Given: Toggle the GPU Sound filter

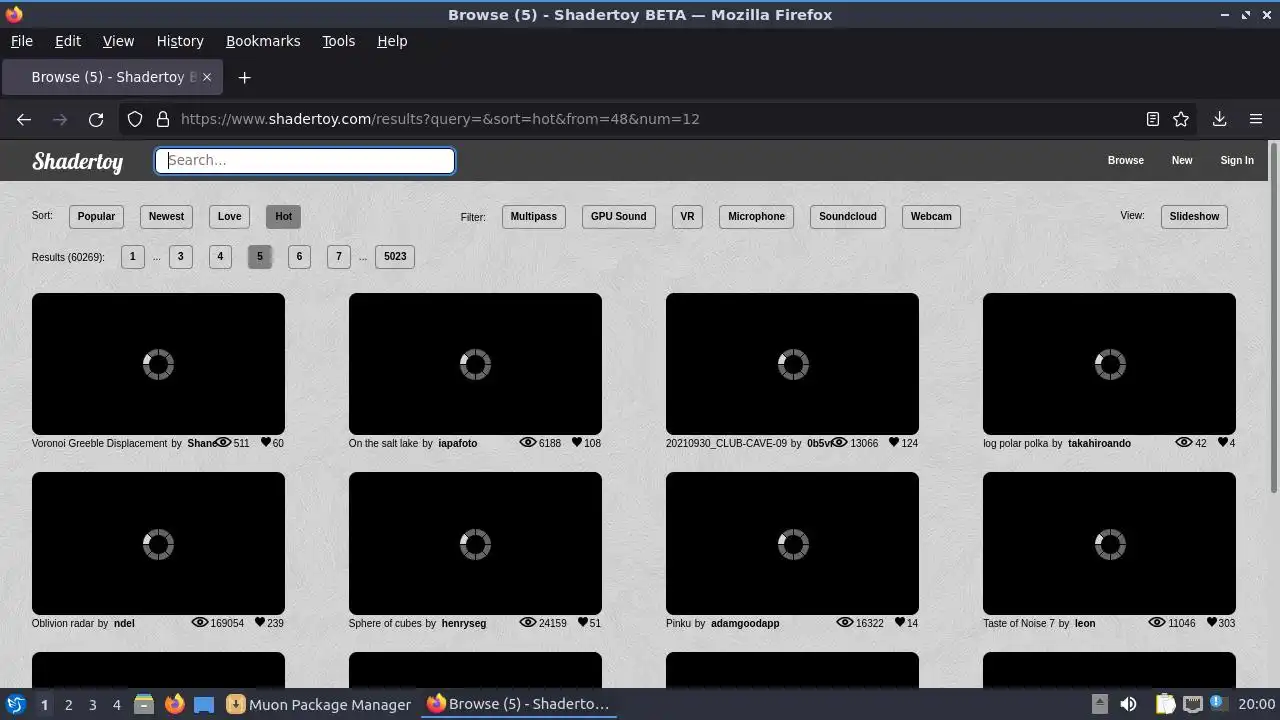Looking at the screenshot, I should point(618,216).
